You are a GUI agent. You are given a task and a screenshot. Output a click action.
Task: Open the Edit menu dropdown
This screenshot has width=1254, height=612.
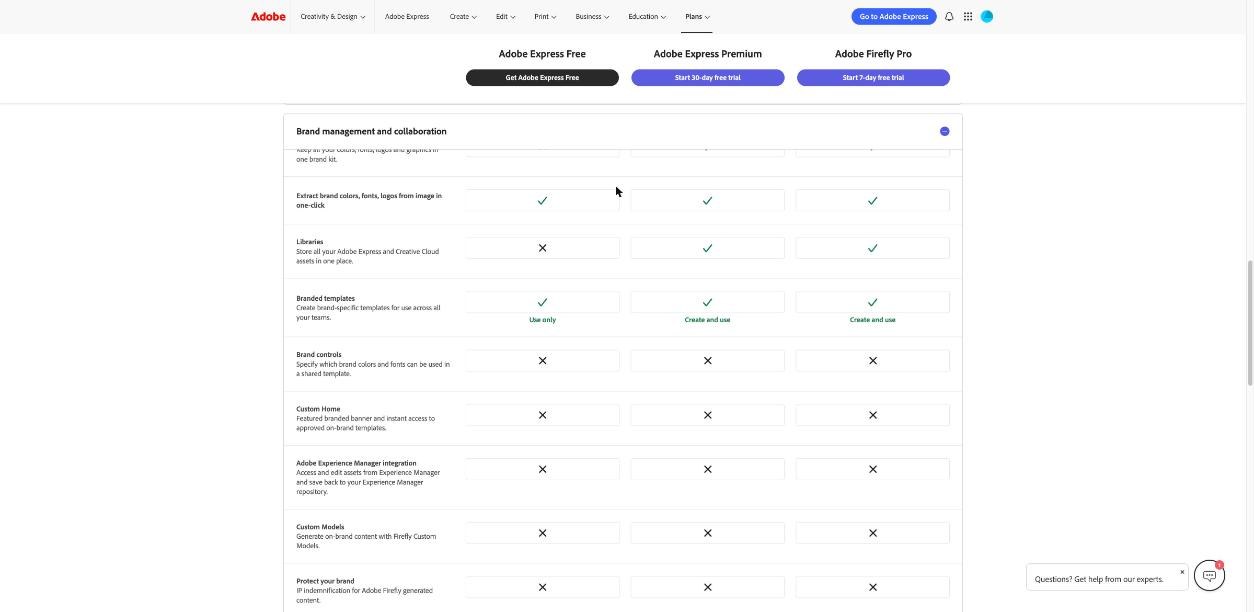pyautogui.click(x=506, y=16)
